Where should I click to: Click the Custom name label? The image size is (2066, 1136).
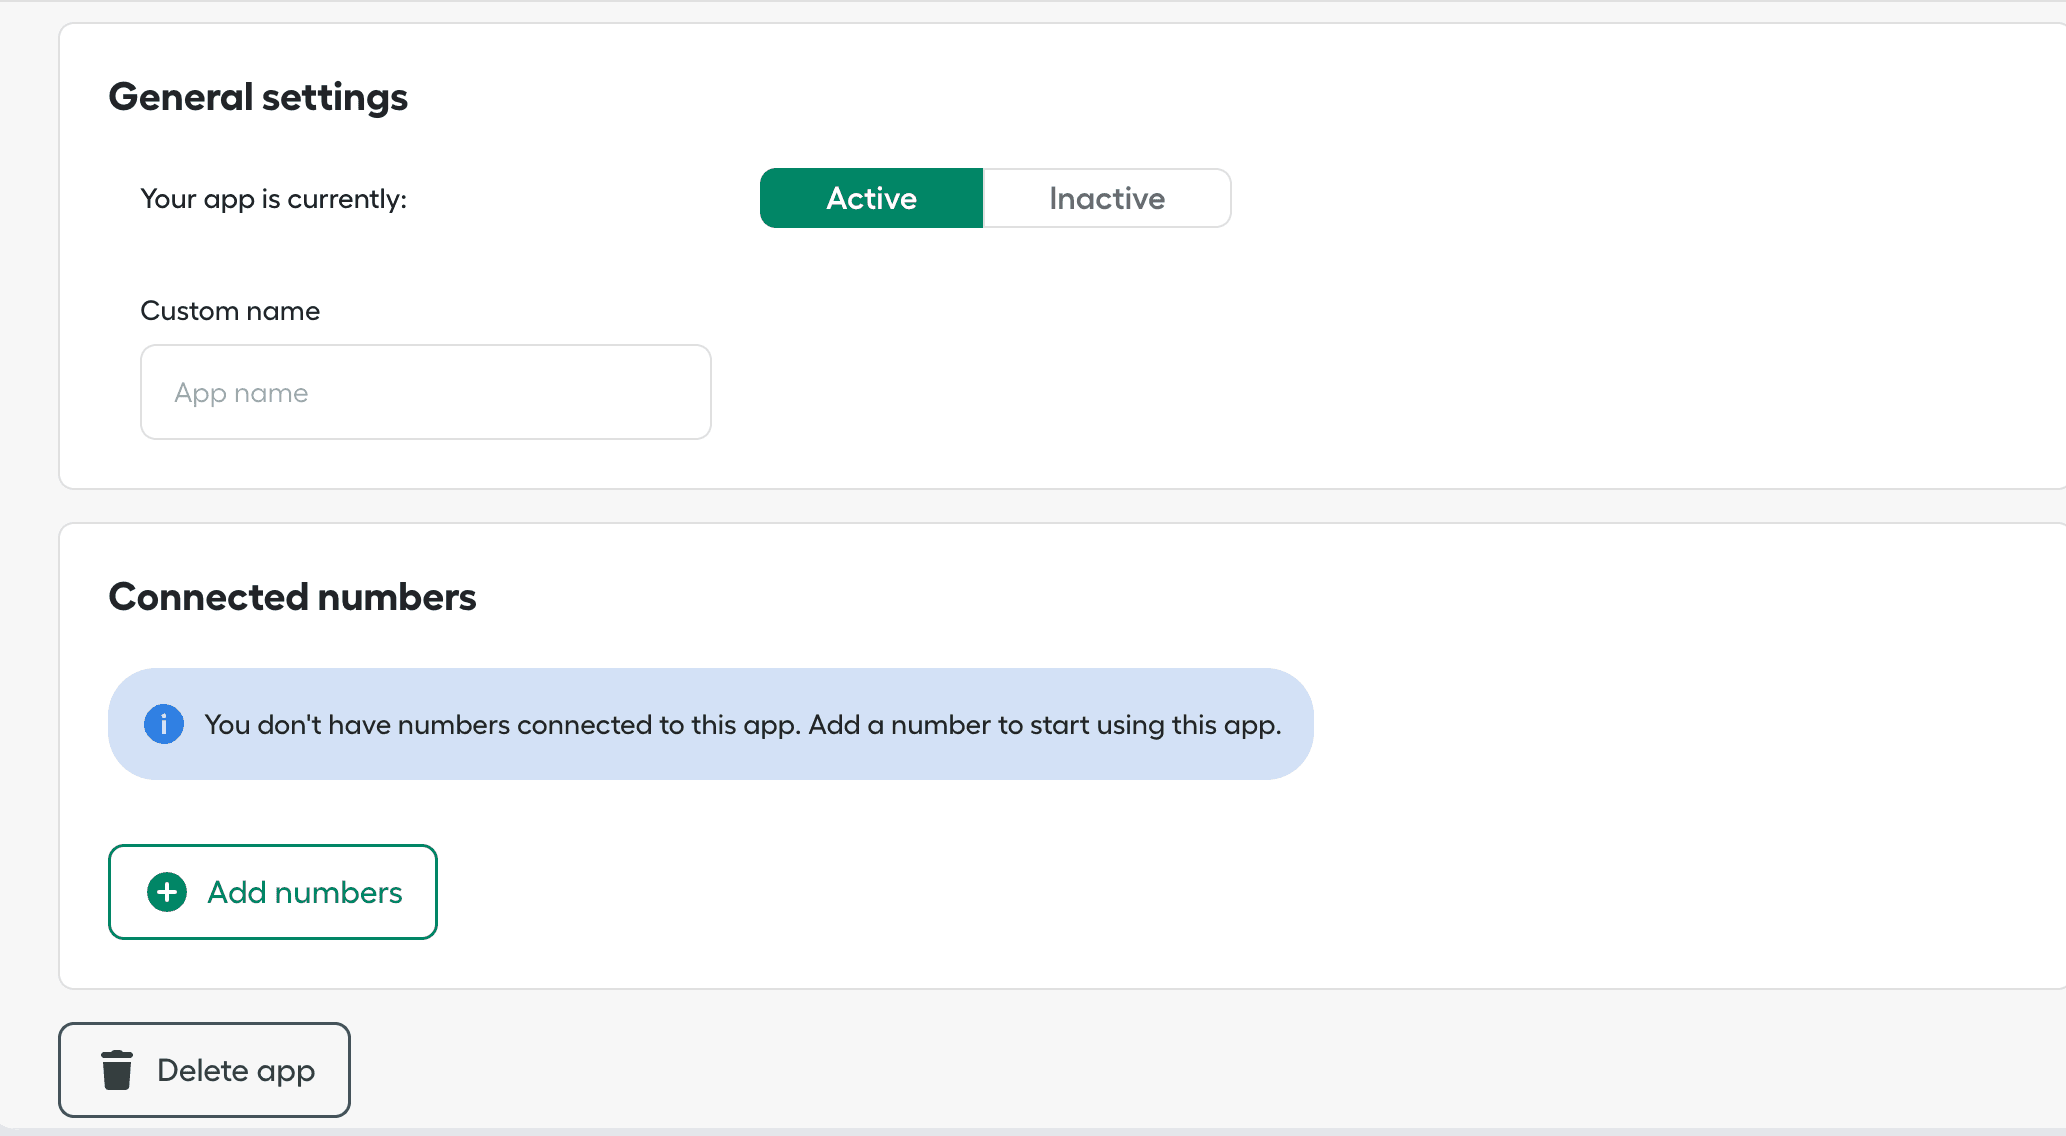coord(230,311)
